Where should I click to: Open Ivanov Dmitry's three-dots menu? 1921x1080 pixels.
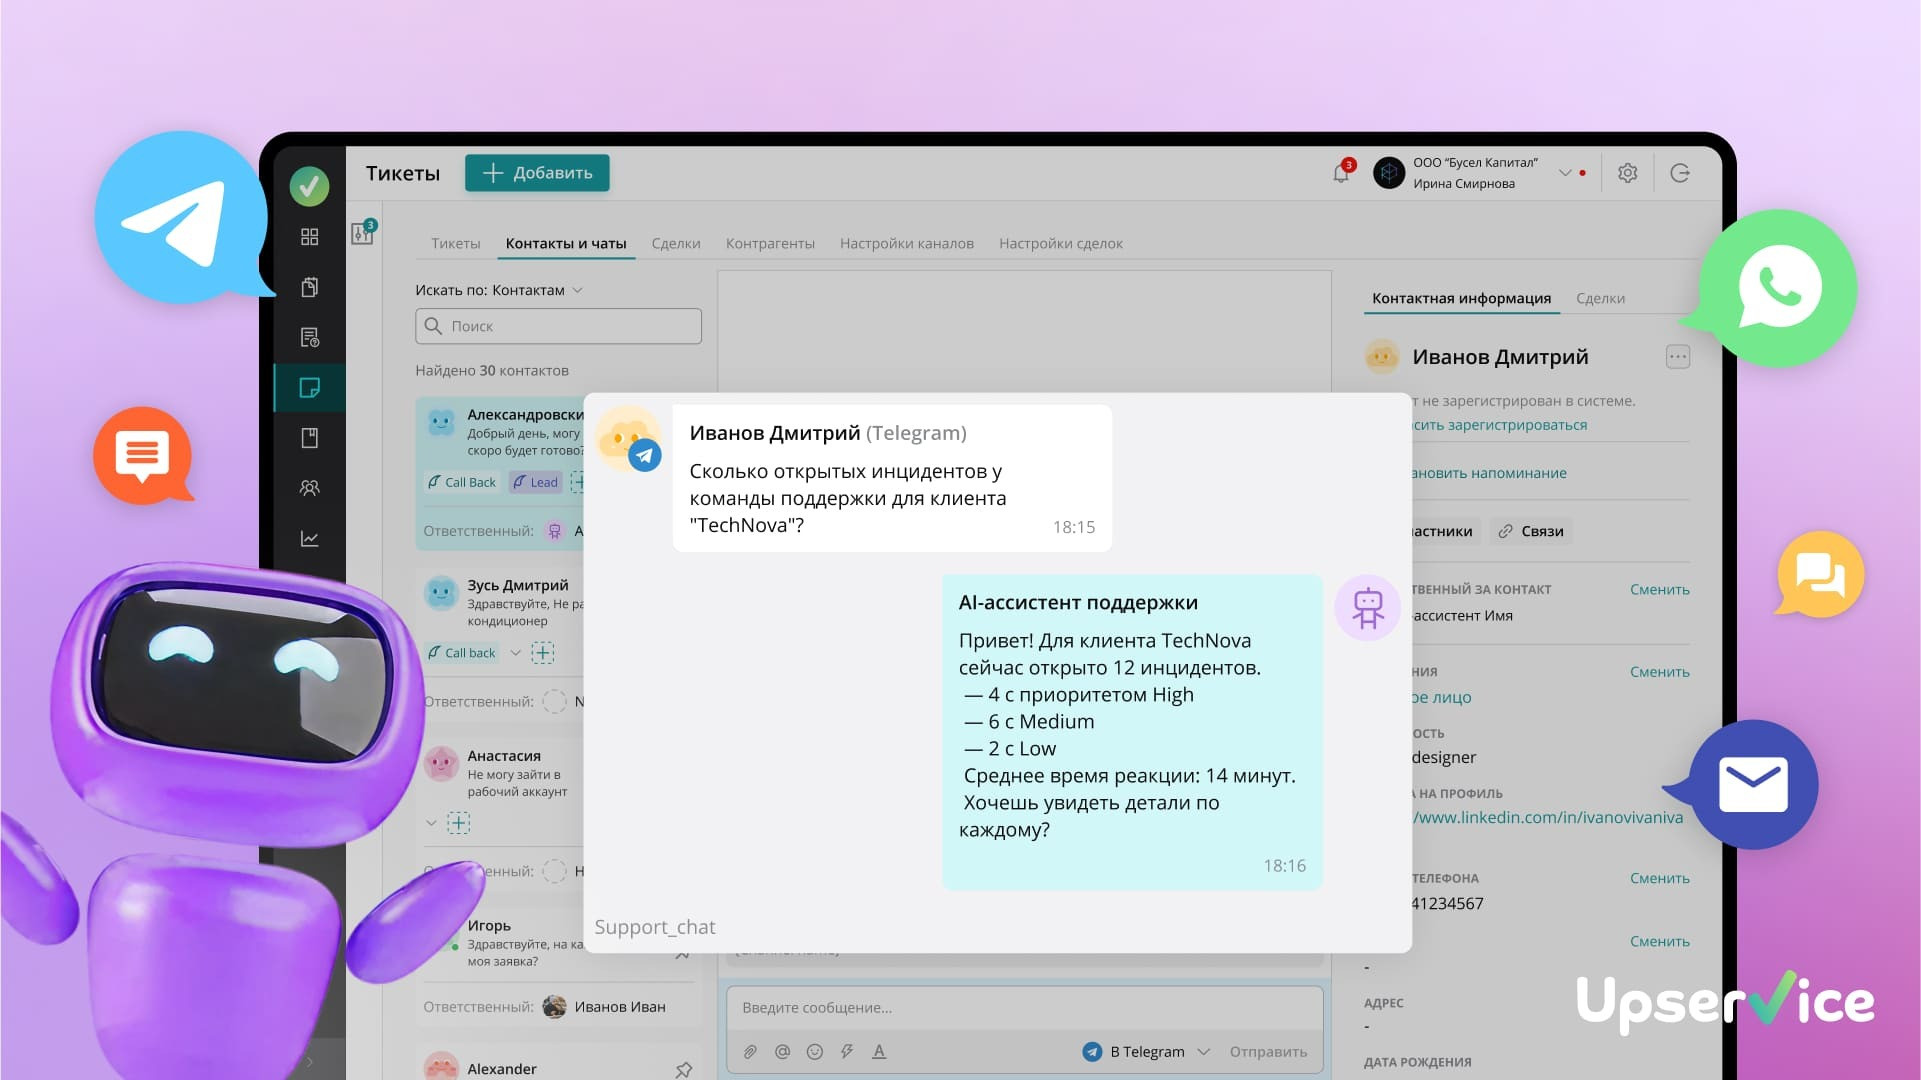(1677, 357)
